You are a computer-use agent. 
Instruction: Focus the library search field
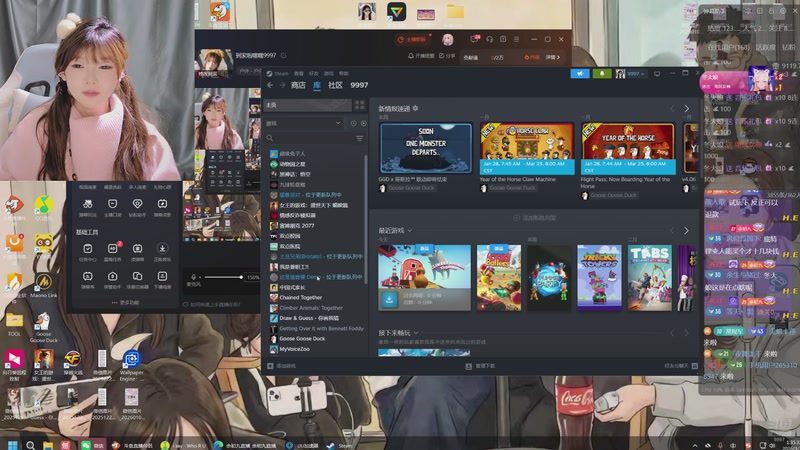coord(310,138)
